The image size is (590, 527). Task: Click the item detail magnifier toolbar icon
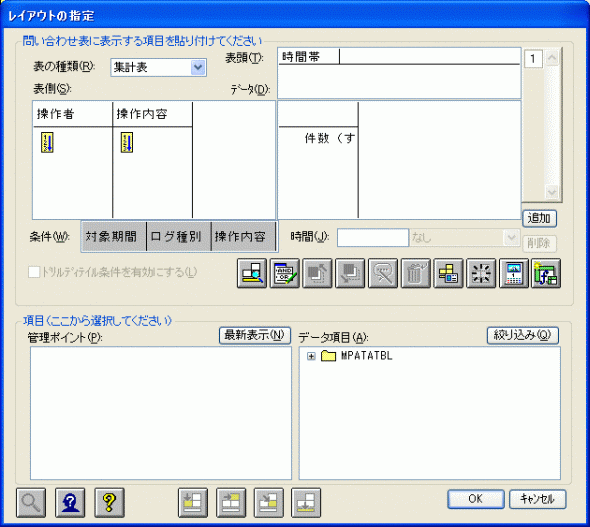252,273
